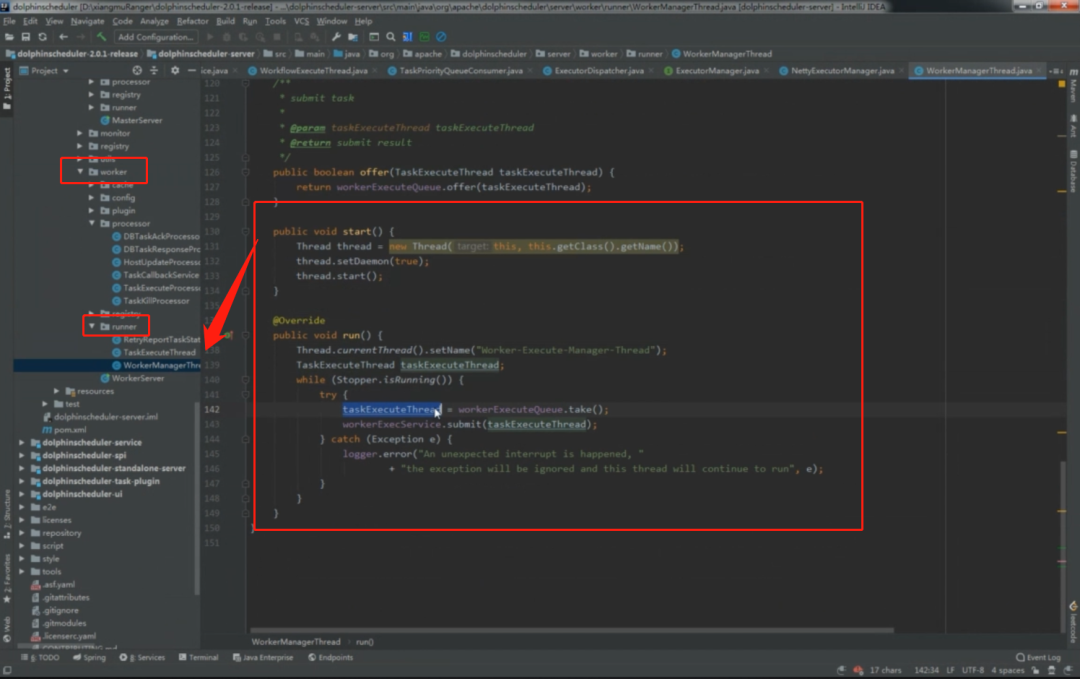1080x679 pixels.
Task: Click the Save All toolbar icon
Action: click(25, 37)
